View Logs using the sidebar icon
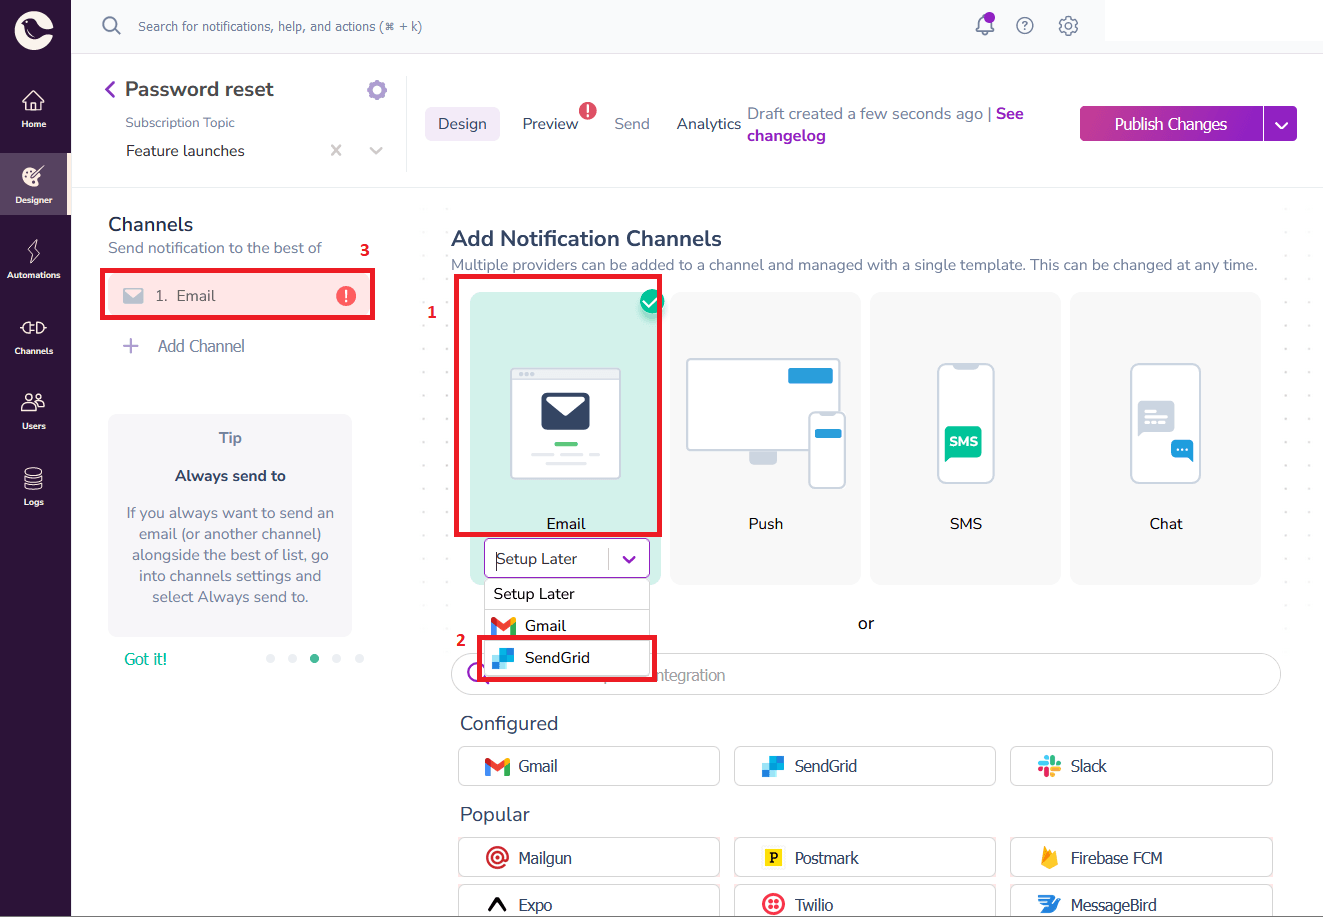The height and width of the screenshot is (917, 1323). (34, 487)
